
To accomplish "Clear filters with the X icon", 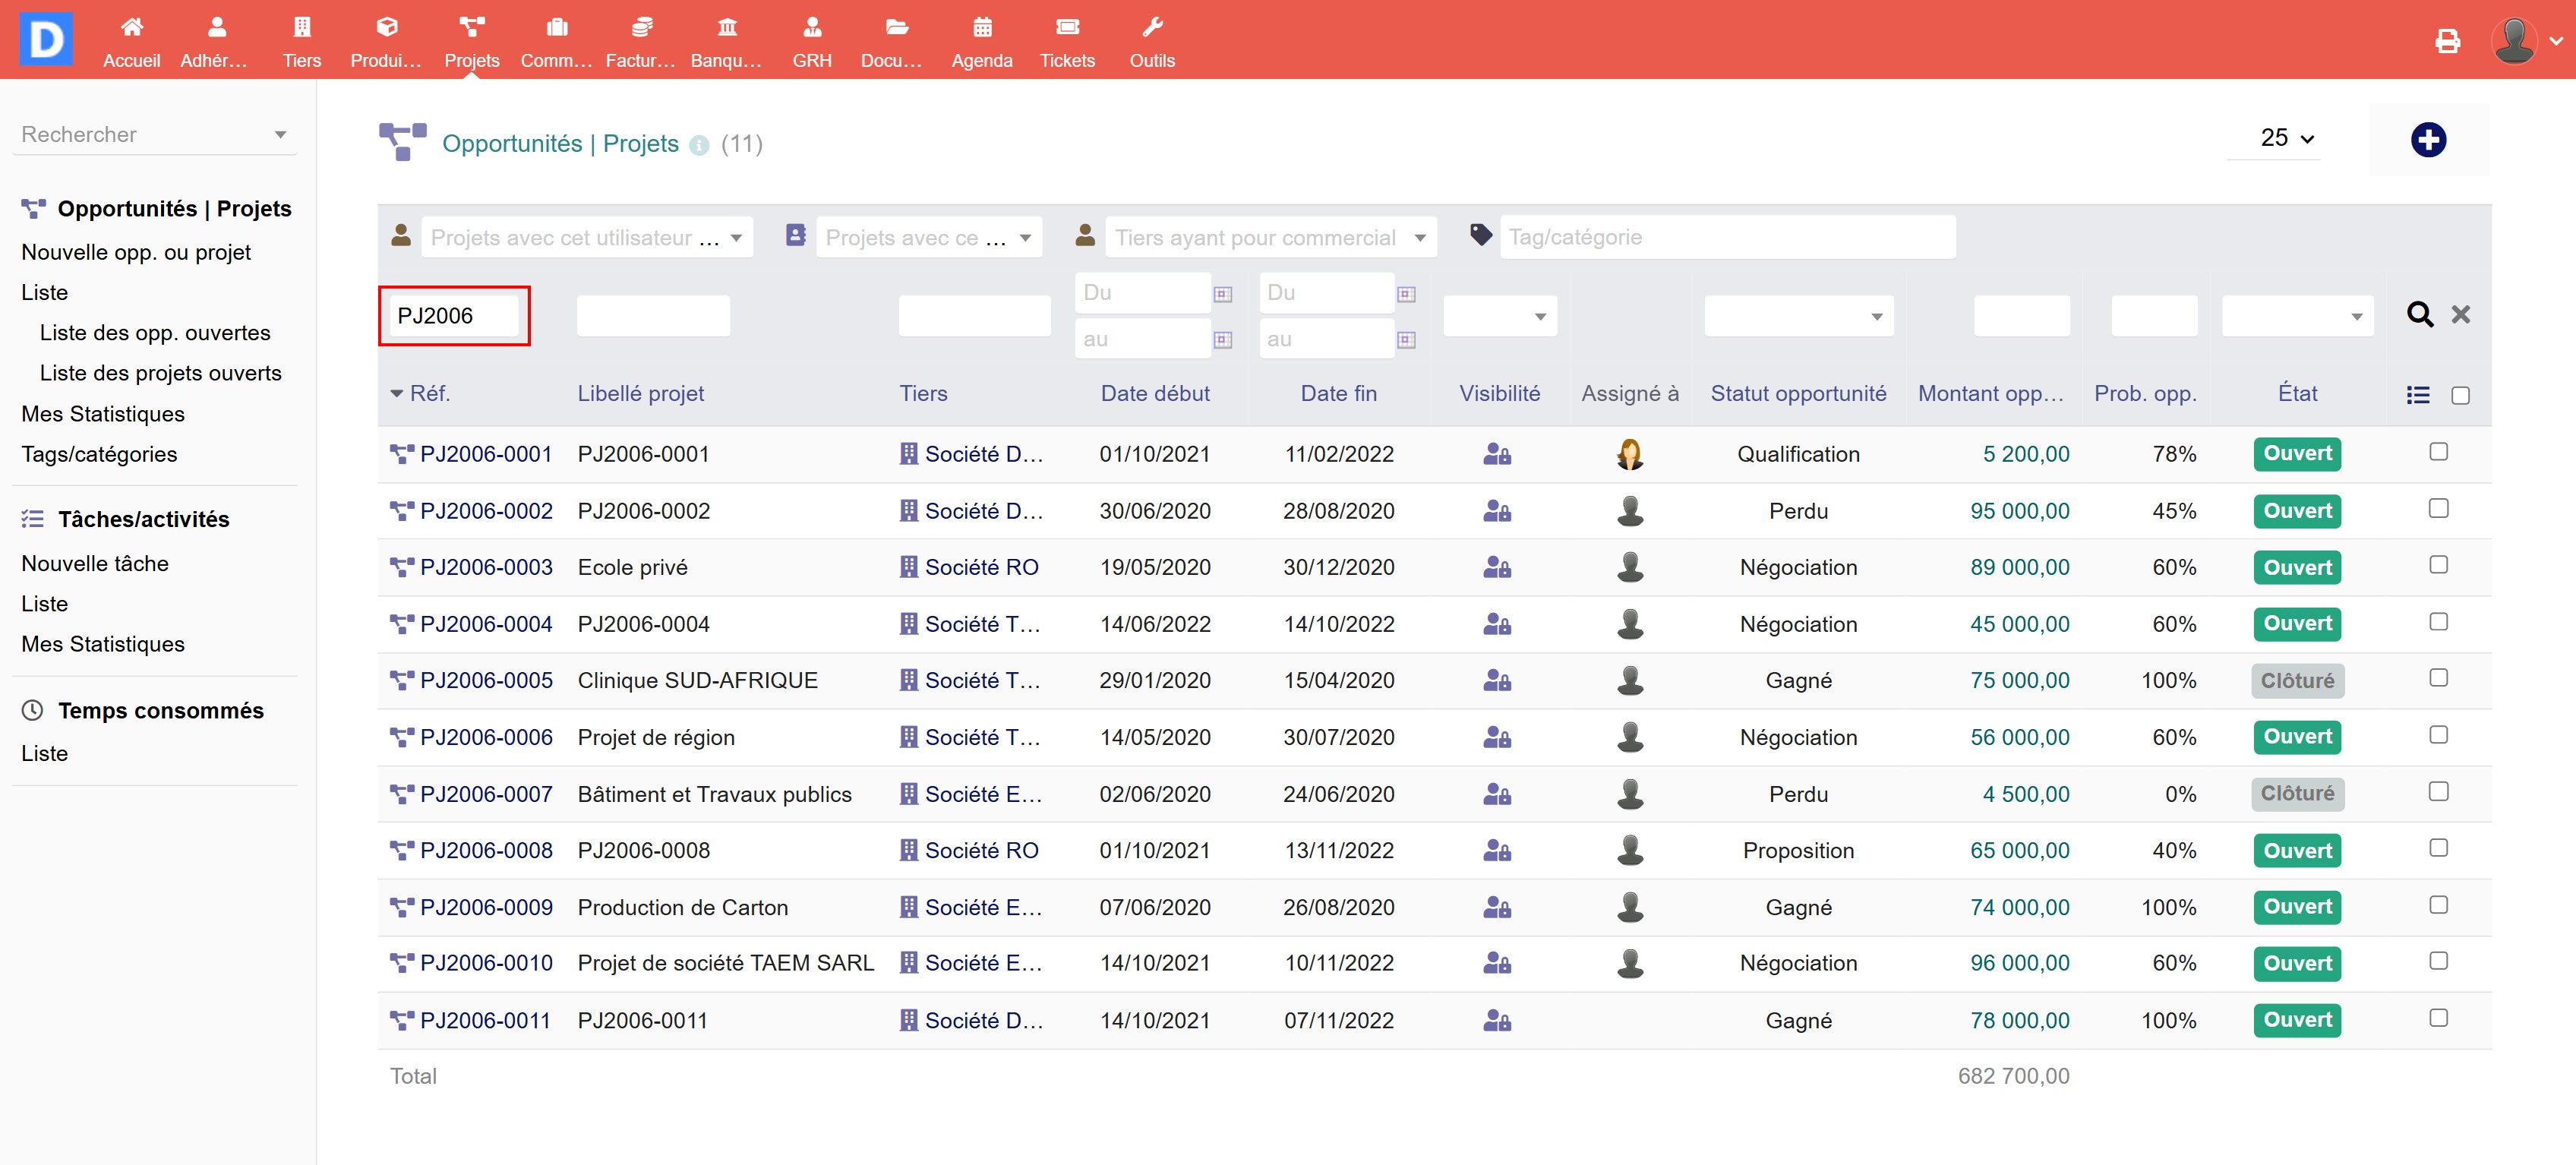I will coord(2461,315).
